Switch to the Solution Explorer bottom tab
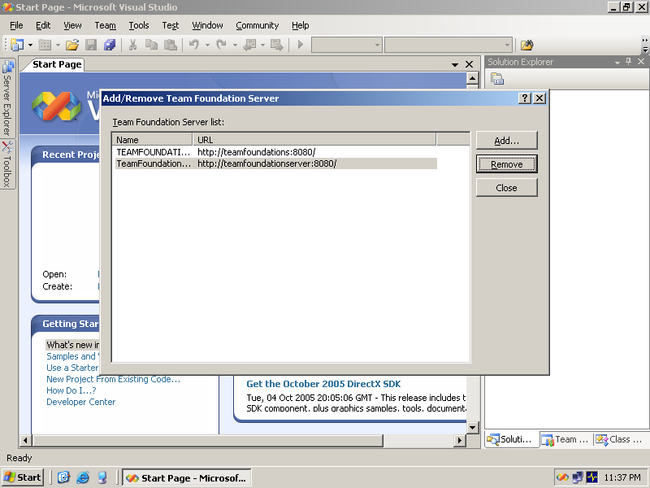Image resolution: width=650 pixels, height=488 pixels. pos(511,439)
